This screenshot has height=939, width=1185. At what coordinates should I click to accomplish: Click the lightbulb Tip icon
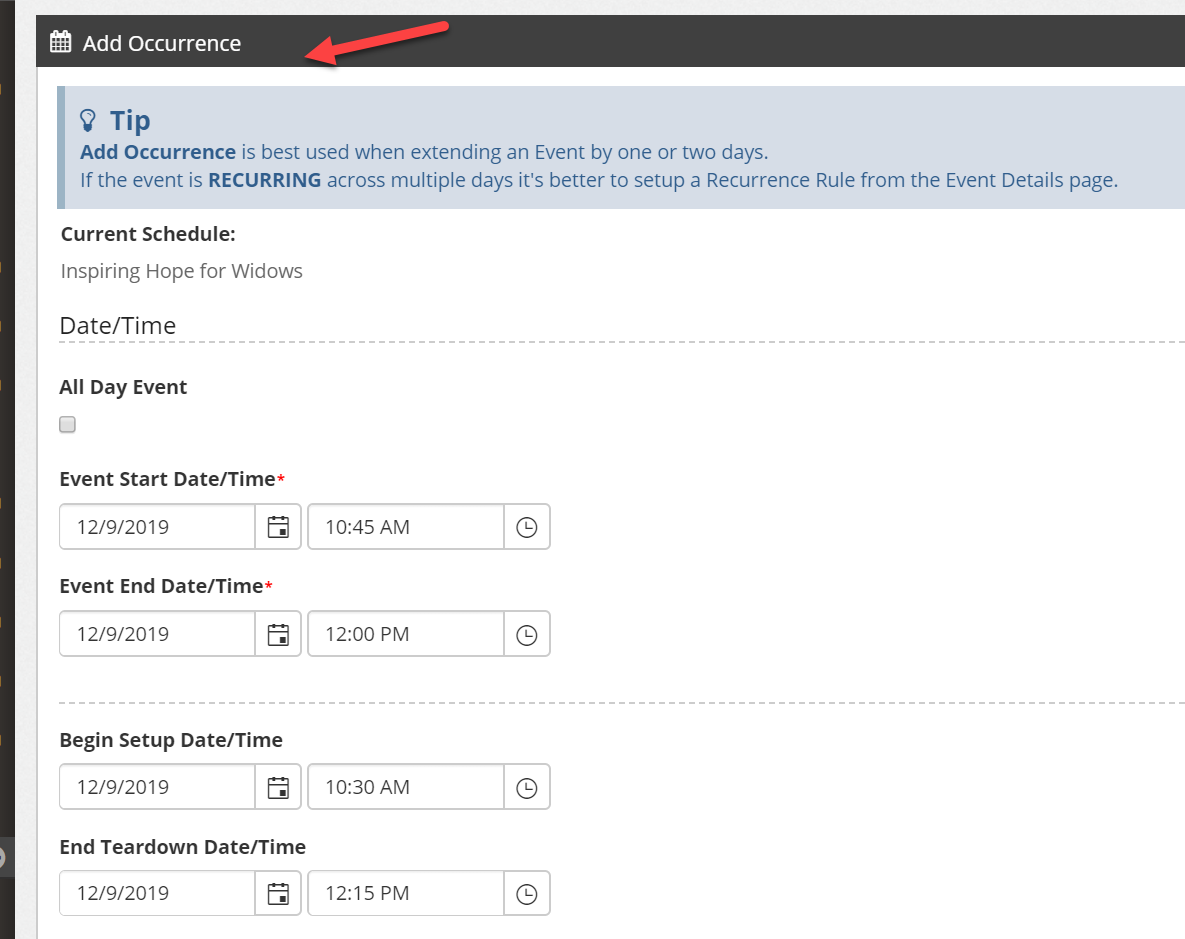88,120
